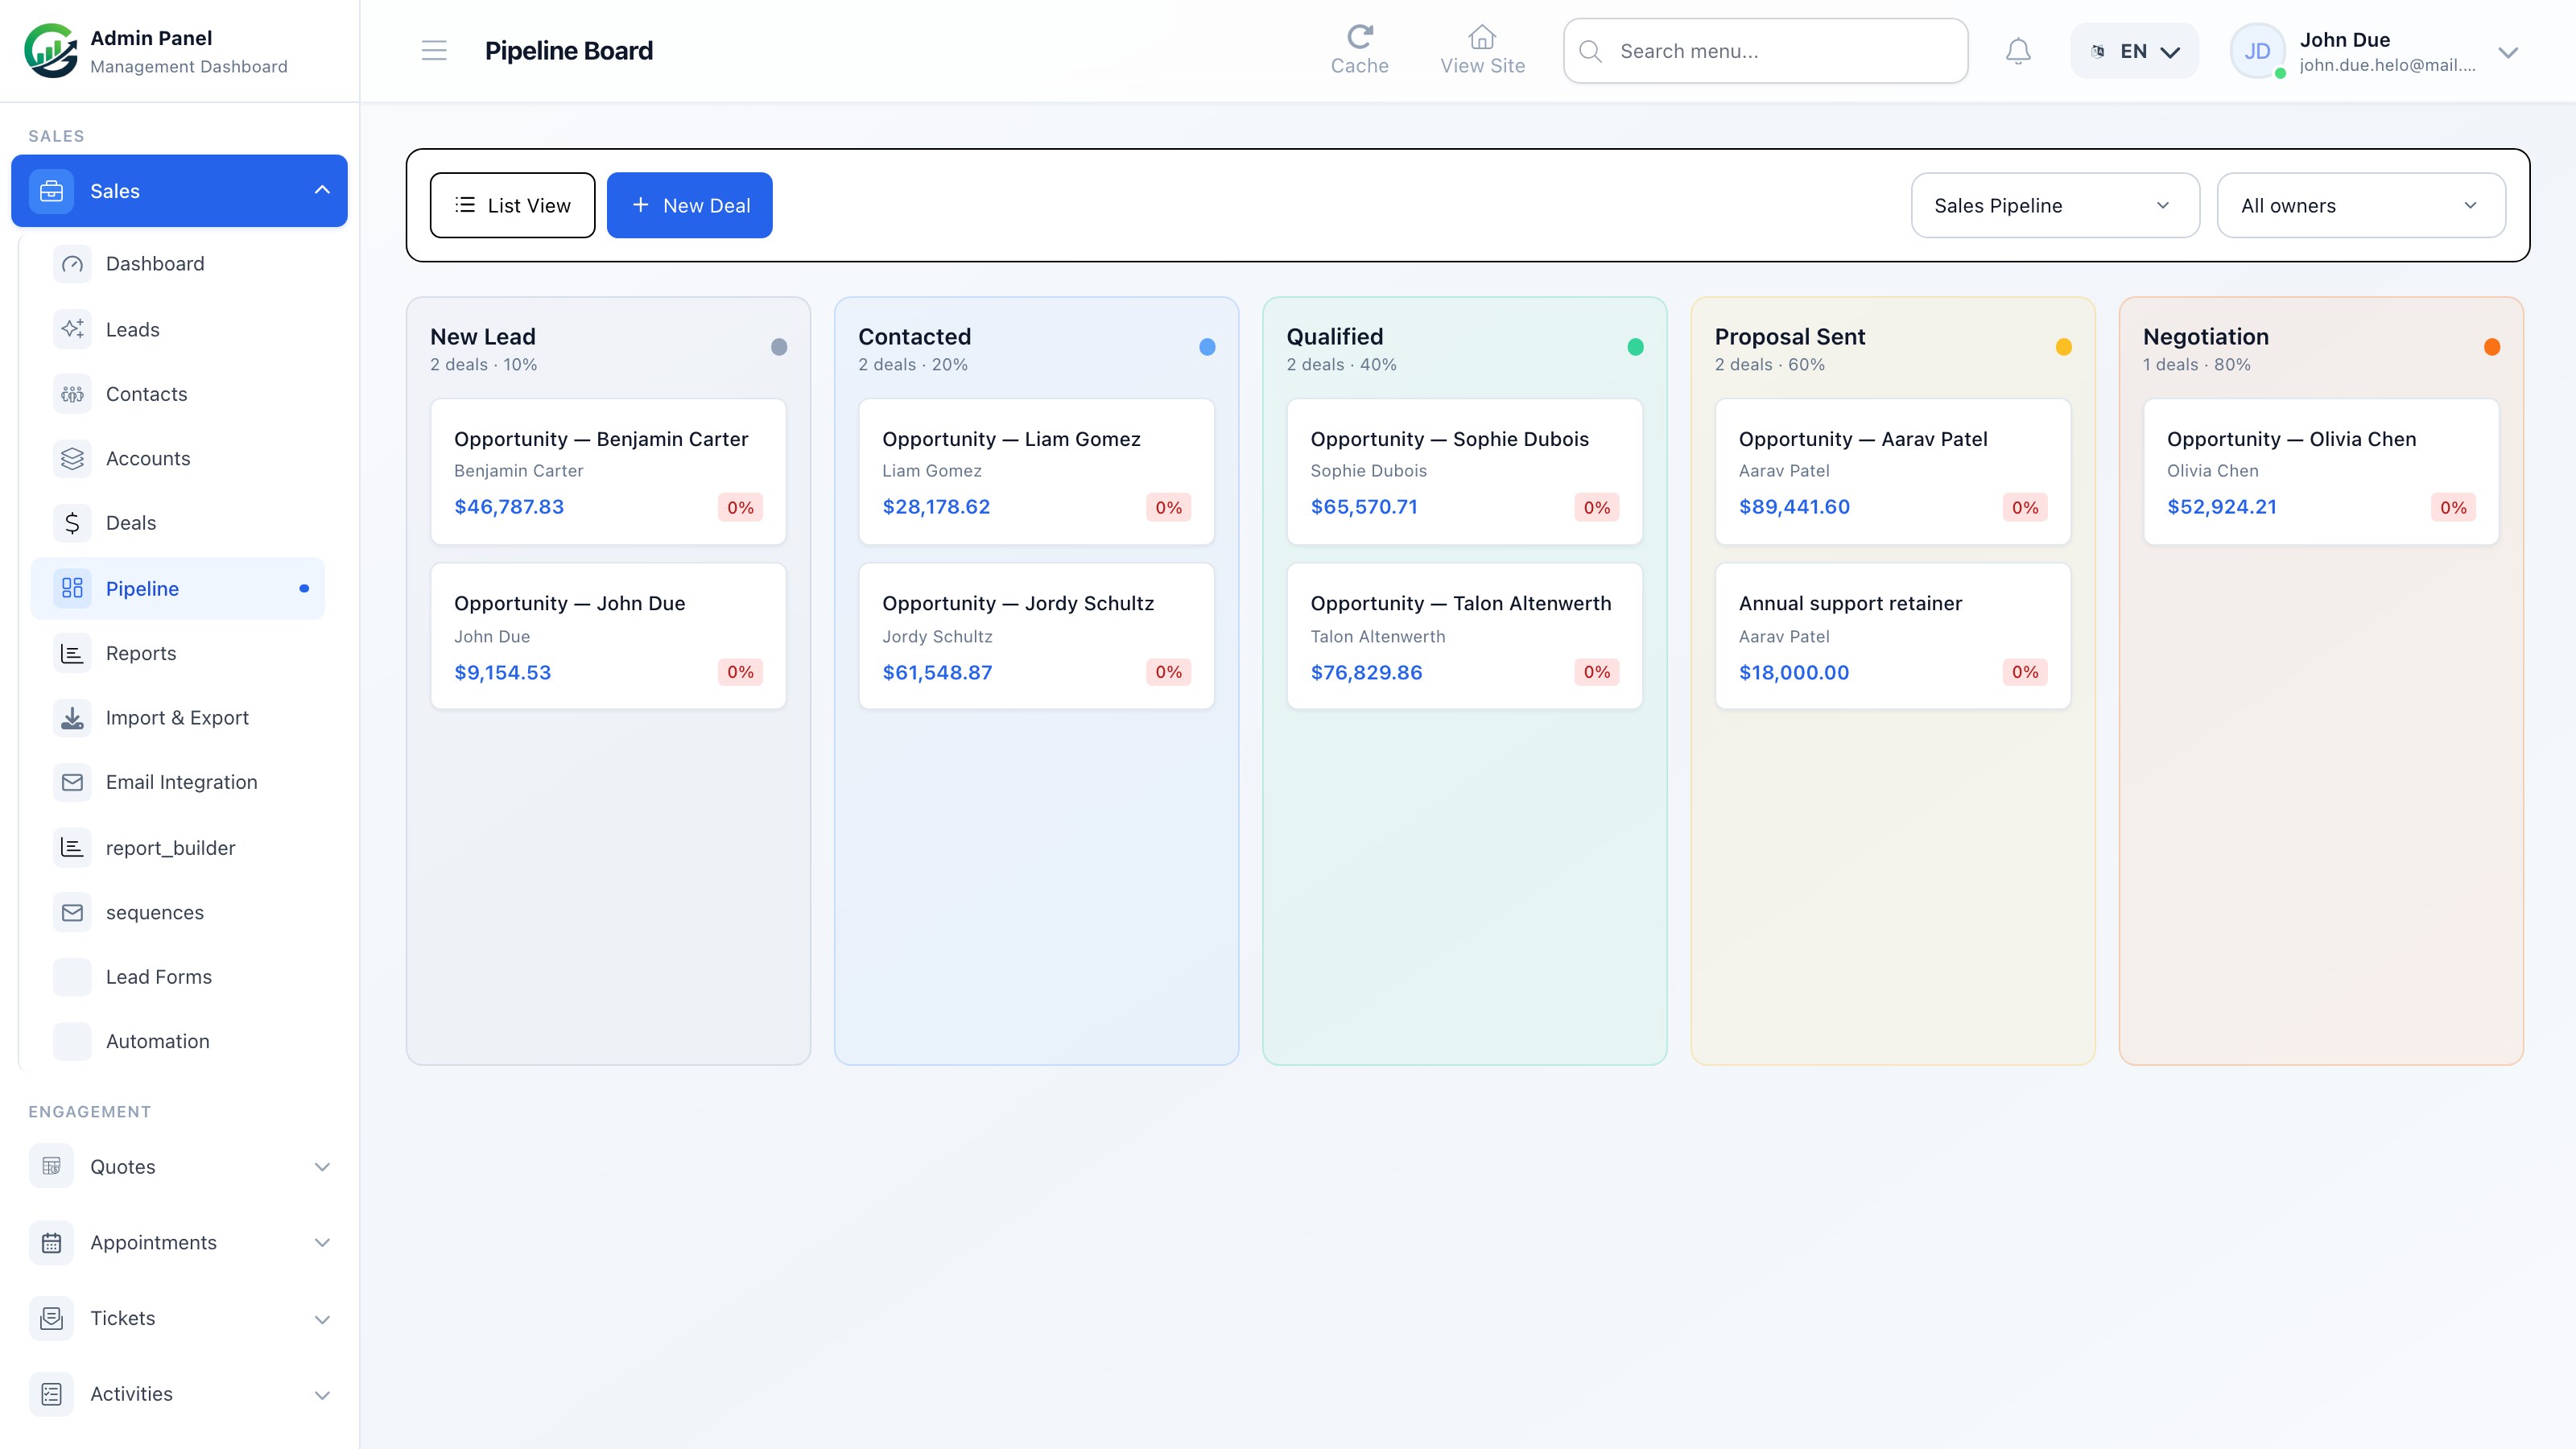The height and width of the screenshot is (1449, 2576).
Task: Click the Admin Panel logo icon
Action: (x=51, y=51)
